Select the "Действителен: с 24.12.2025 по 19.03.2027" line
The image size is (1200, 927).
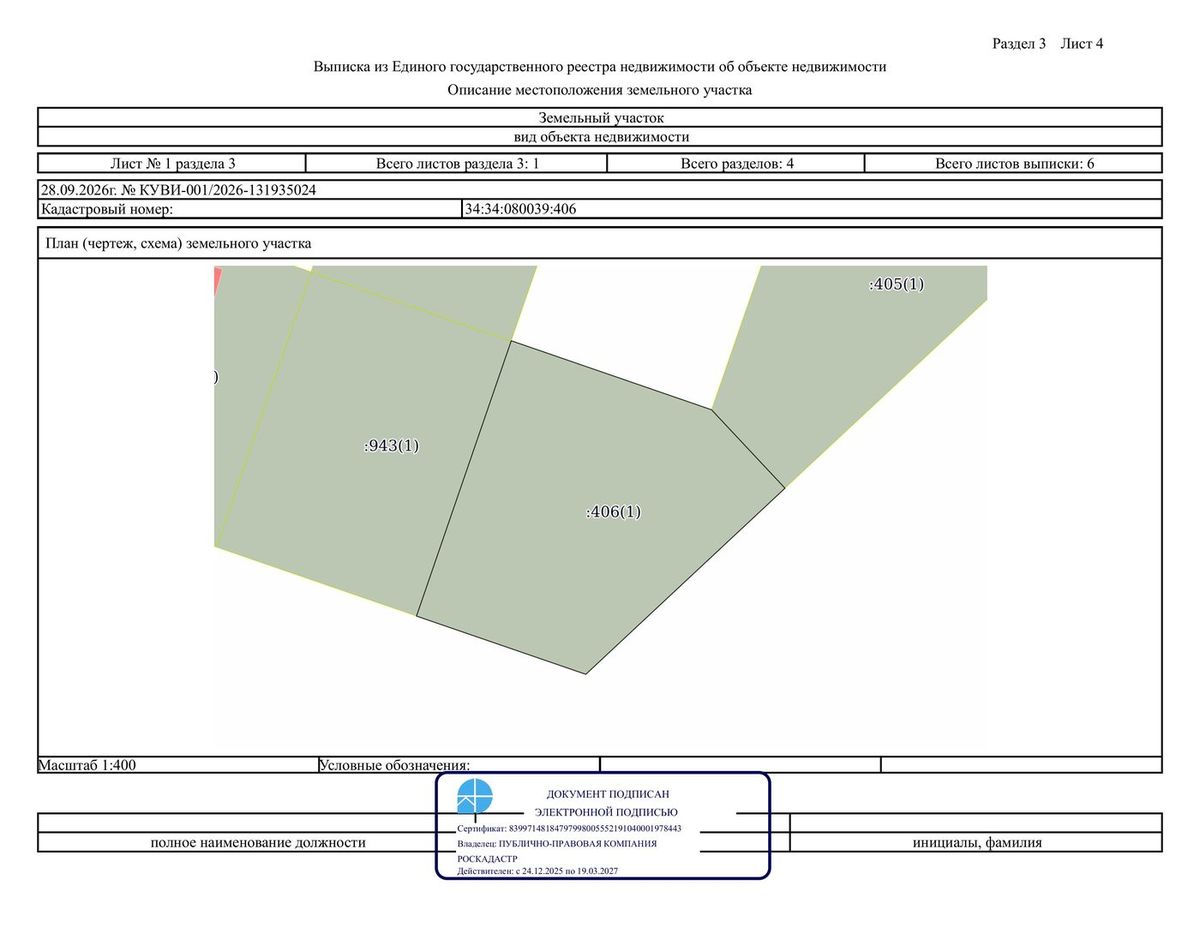click(x=537, y=872)
